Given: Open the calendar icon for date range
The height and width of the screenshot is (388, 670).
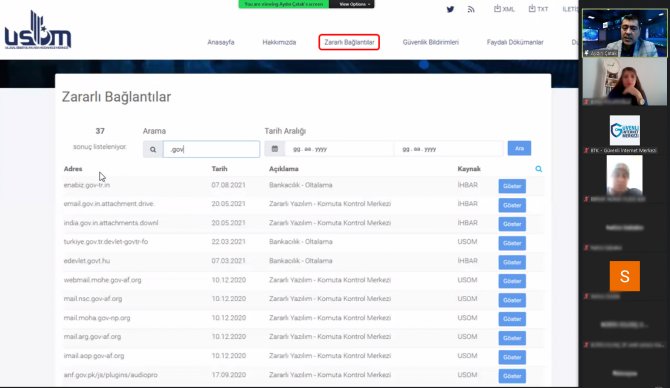Looking at the screenshot, I should pos(275,149).
